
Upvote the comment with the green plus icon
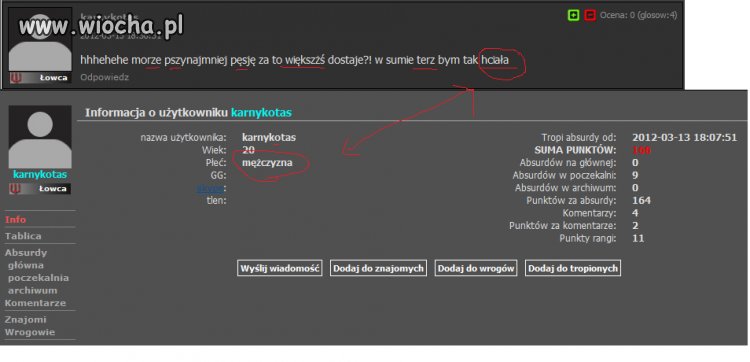point(573,15)
